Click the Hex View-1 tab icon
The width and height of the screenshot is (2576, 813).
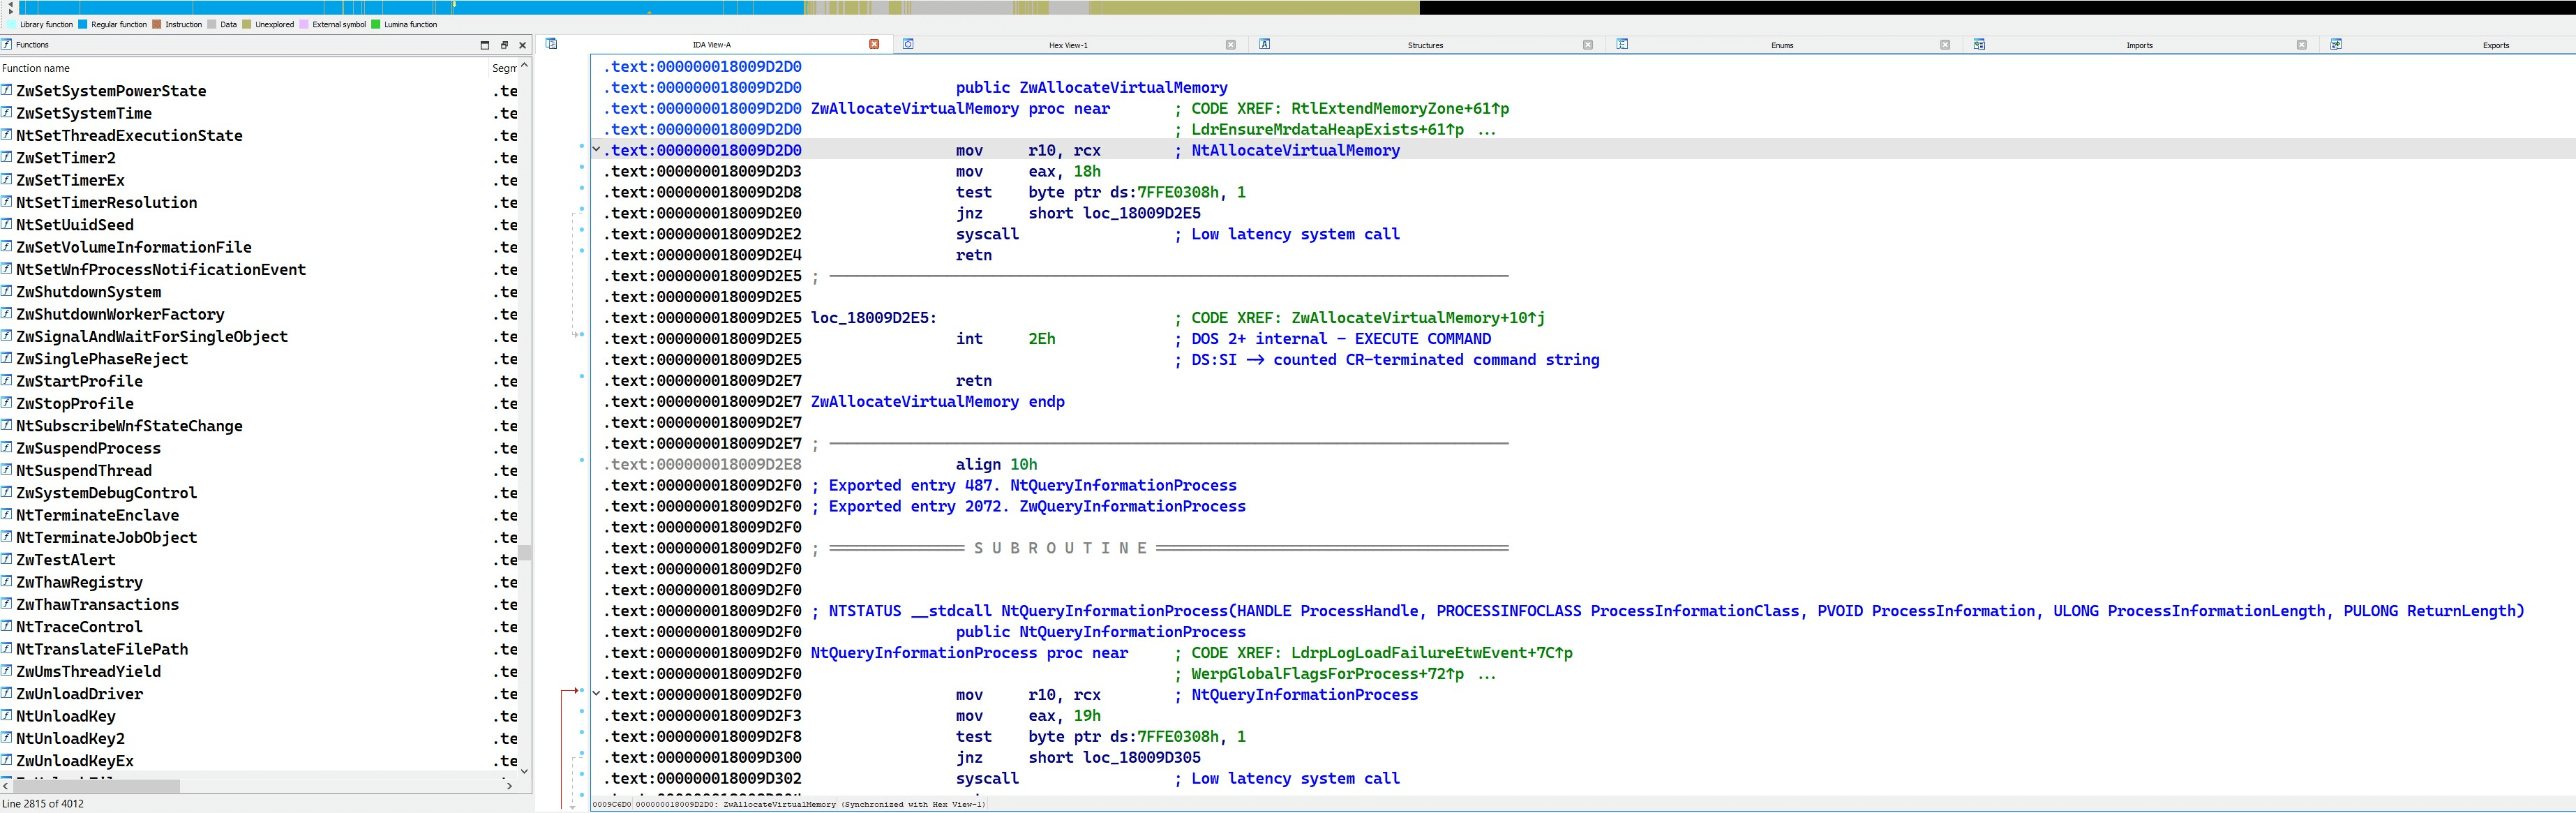click(x=908, y=44)
